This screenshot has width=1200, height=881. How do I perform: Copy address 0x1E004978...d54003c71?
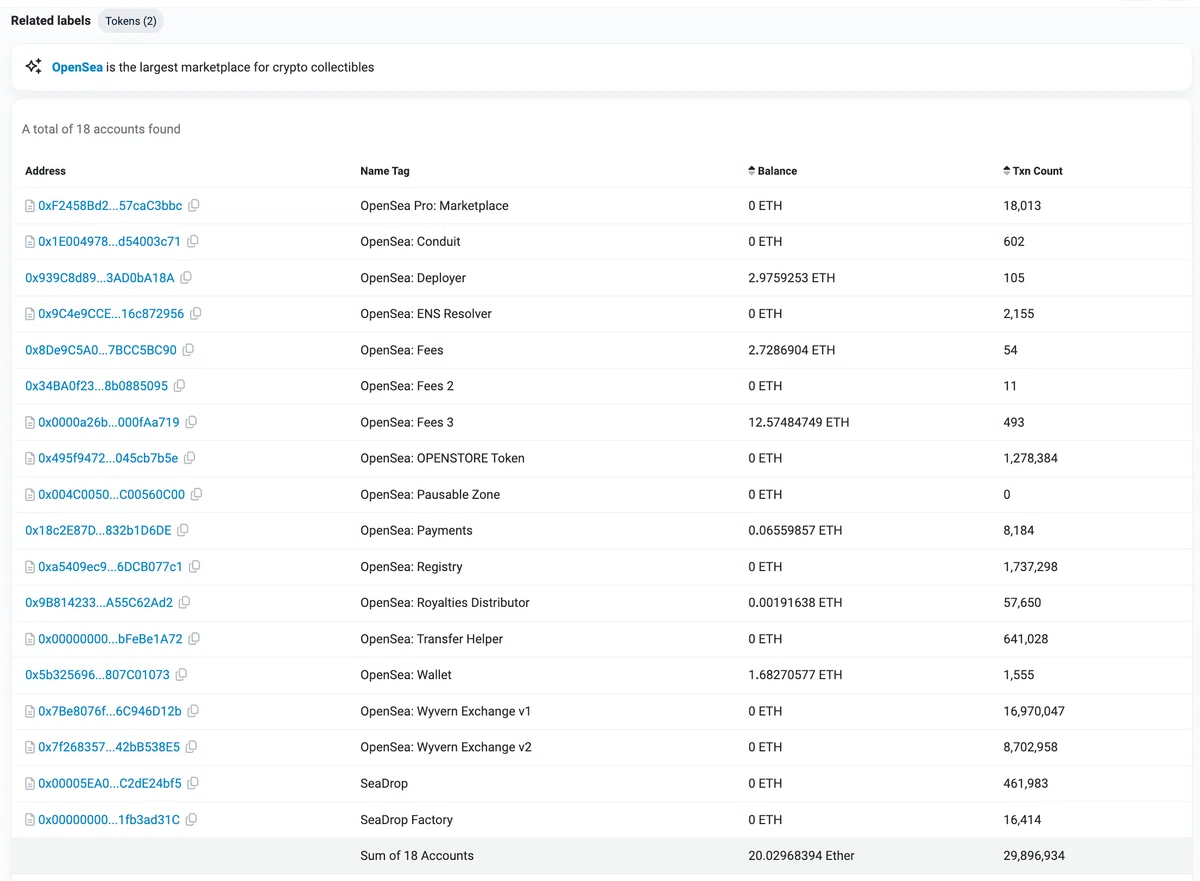pos(193,241)
